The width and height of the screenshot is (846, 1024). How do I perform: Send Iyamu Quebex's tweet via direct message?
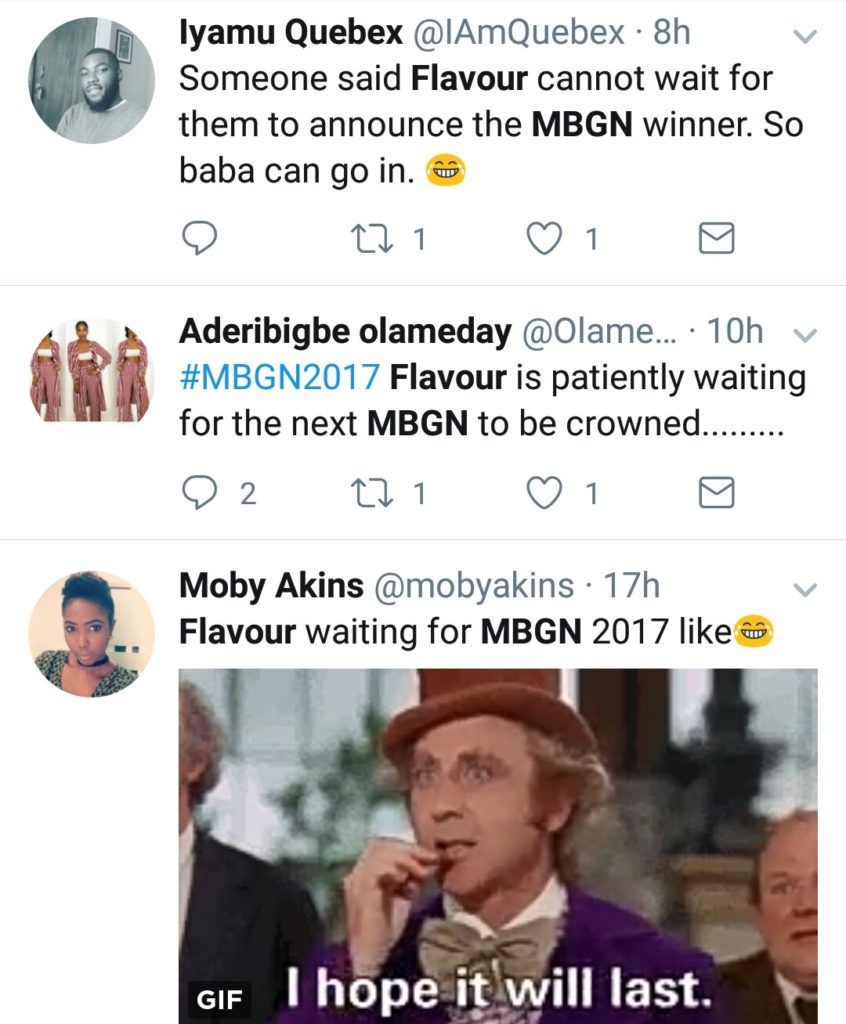tap(717, 238)
